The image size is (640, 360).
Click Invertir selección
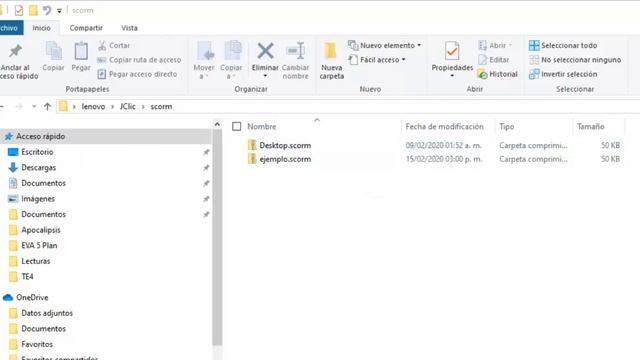pyautogui.click(x=563, y=74)
